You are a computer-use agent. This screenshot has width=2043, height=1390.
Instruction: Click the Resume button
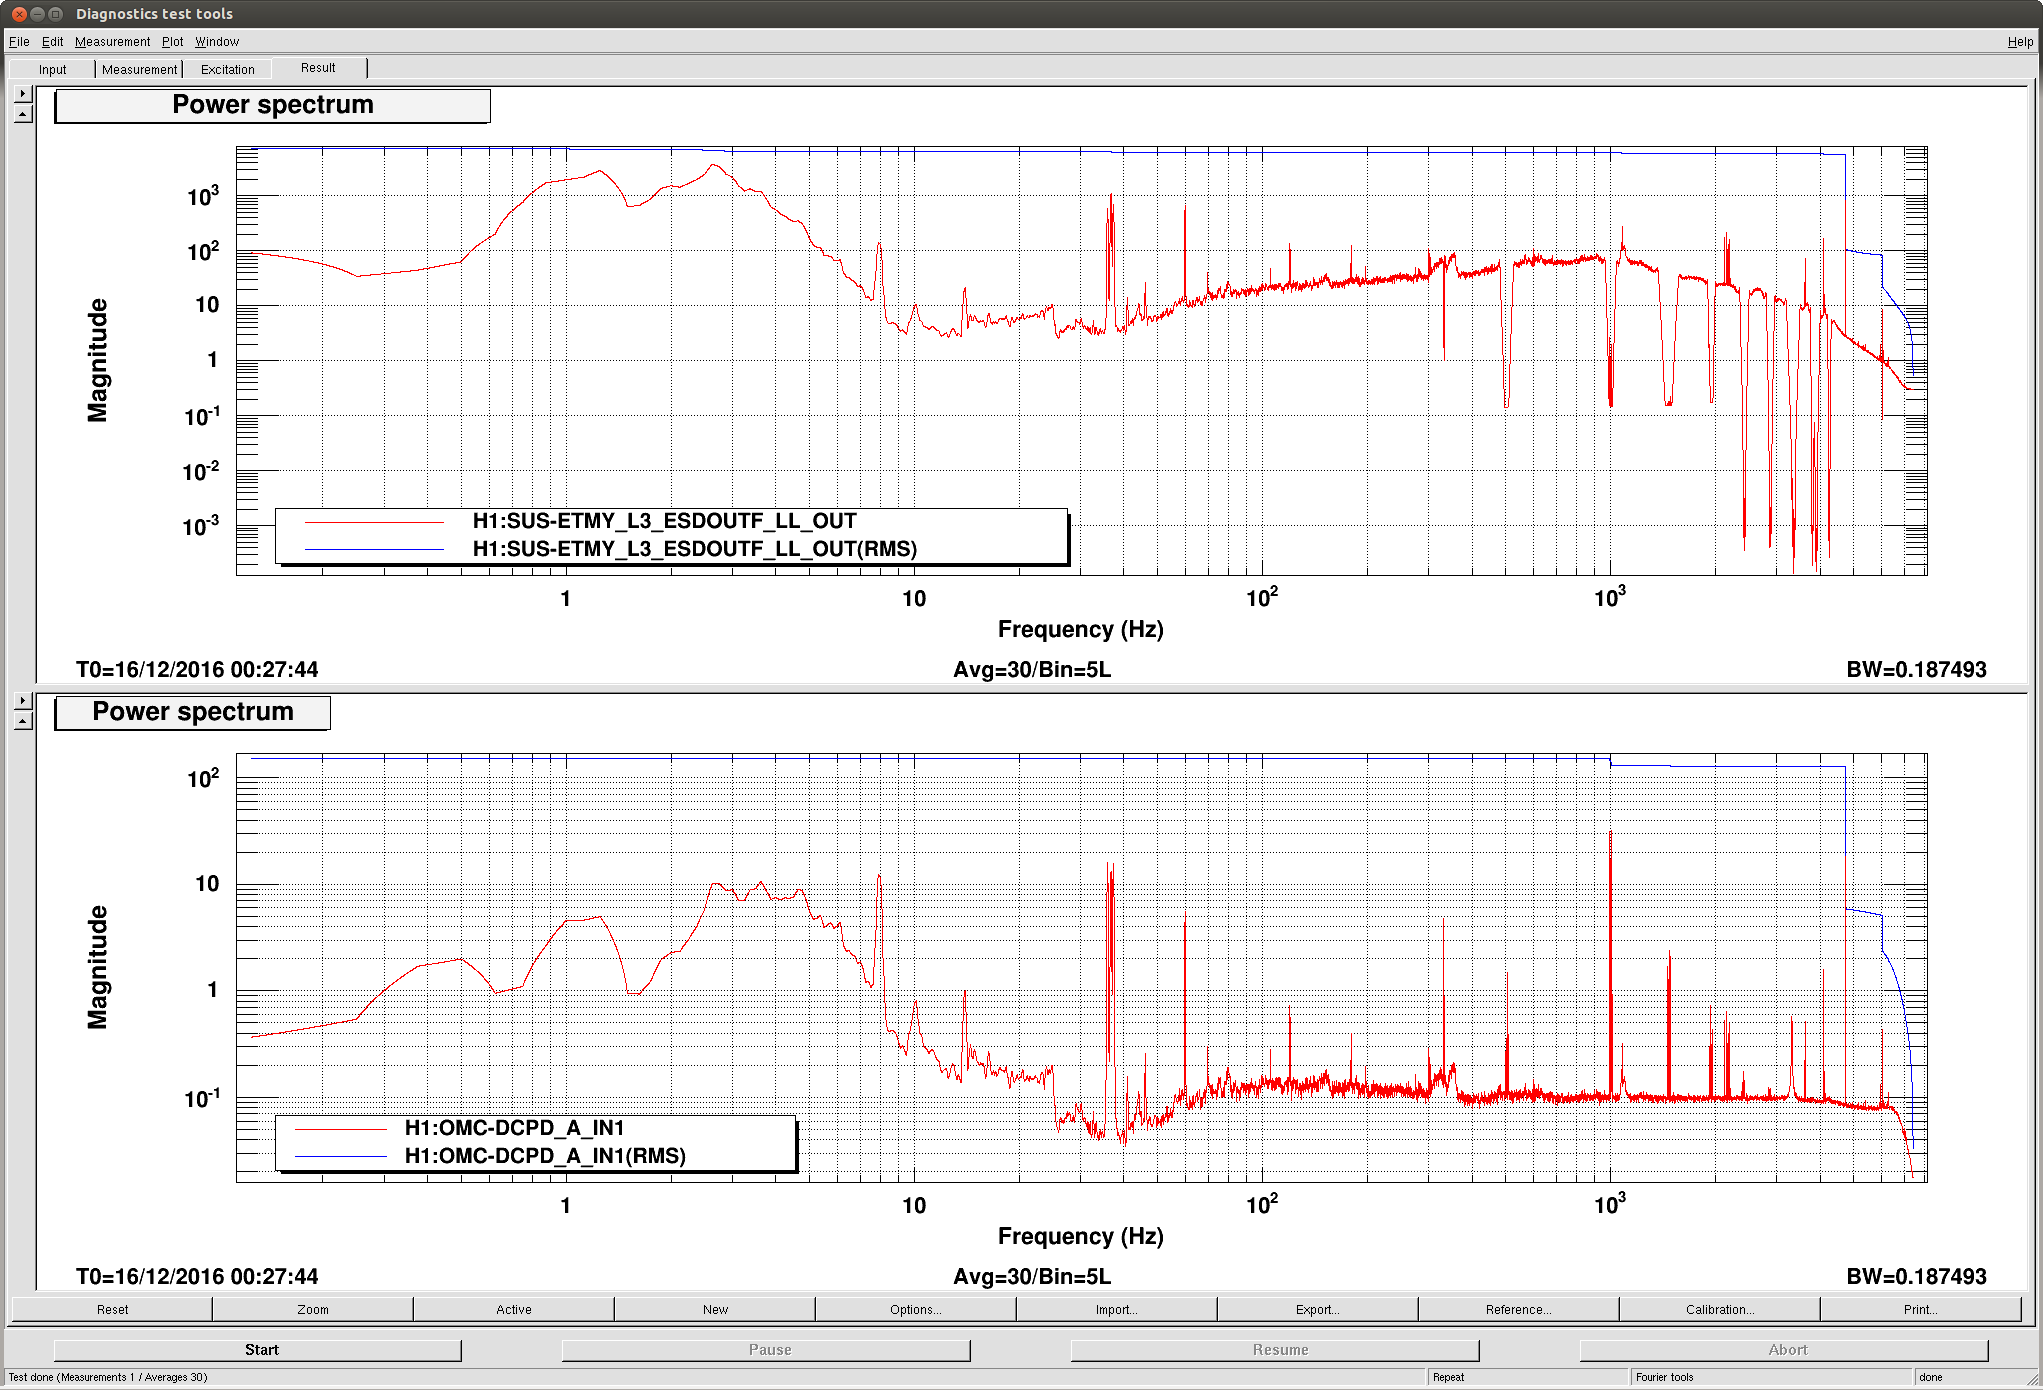pos(1275,1350)
